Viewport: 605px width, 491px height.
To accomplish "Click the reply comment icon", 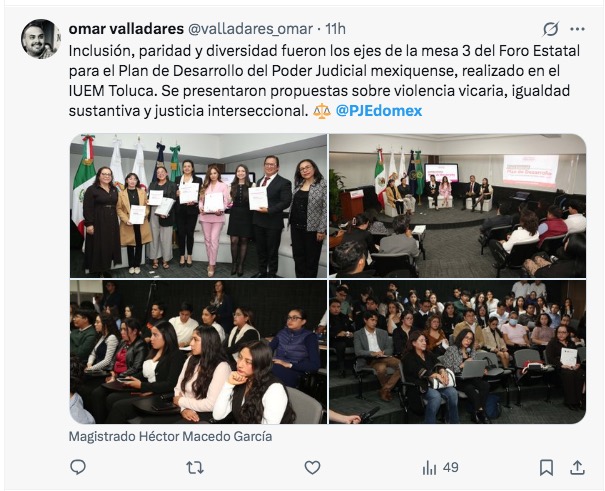I will (78, 467).
